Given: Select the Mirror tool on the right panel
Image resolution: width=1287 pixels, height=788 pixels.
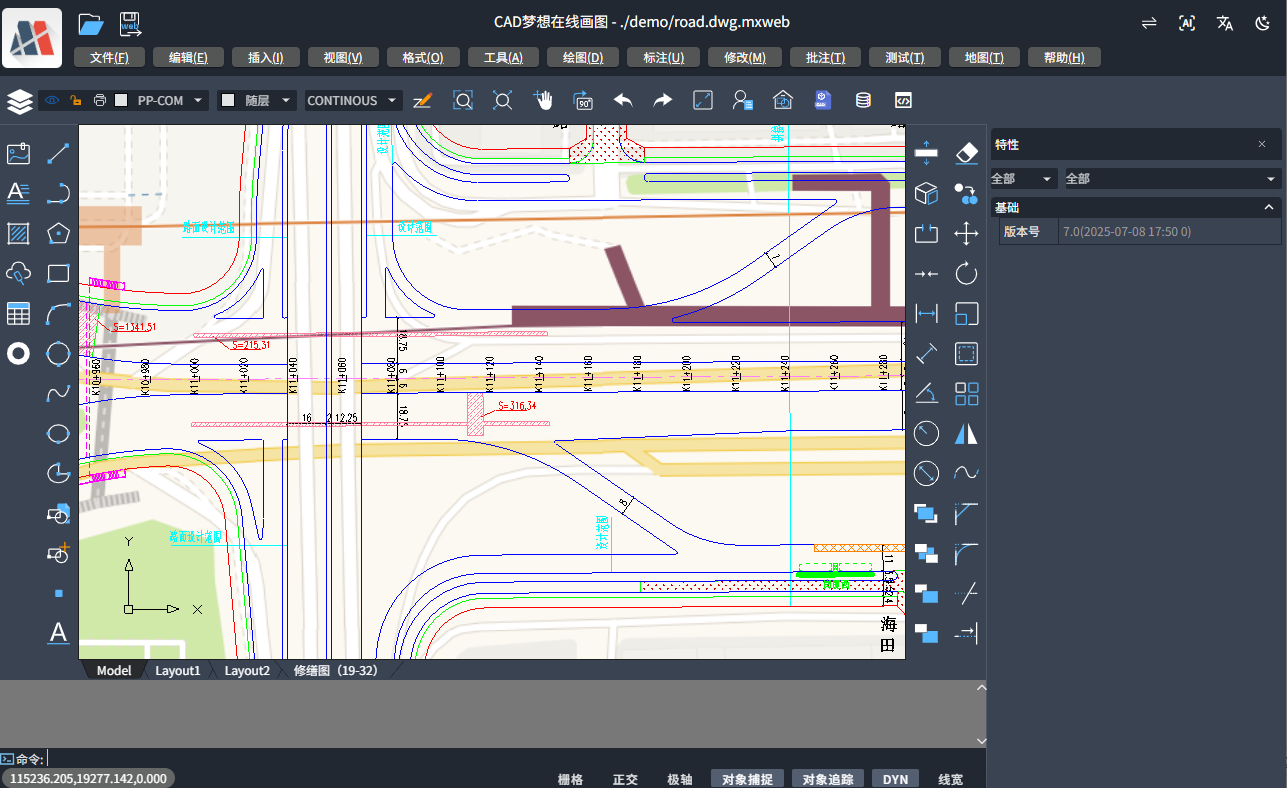Looking at the screenshot, I should click(966, 433).
